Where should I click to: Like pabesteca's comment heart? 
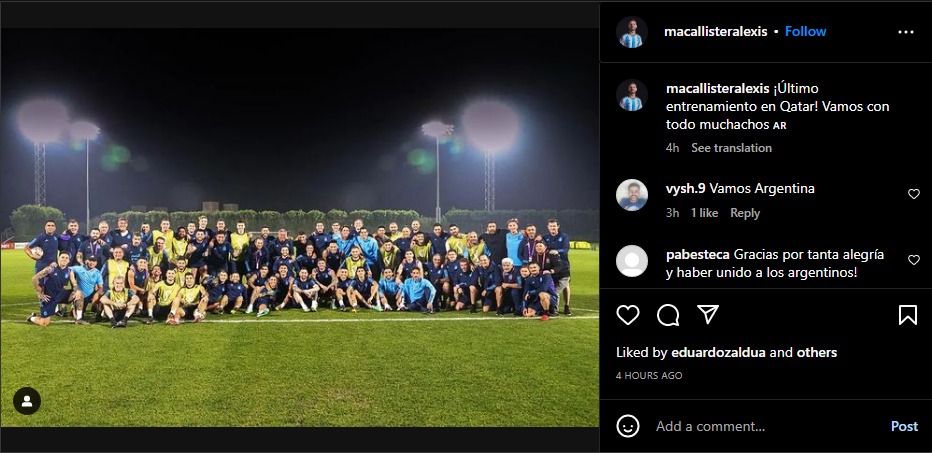[914, 260]
